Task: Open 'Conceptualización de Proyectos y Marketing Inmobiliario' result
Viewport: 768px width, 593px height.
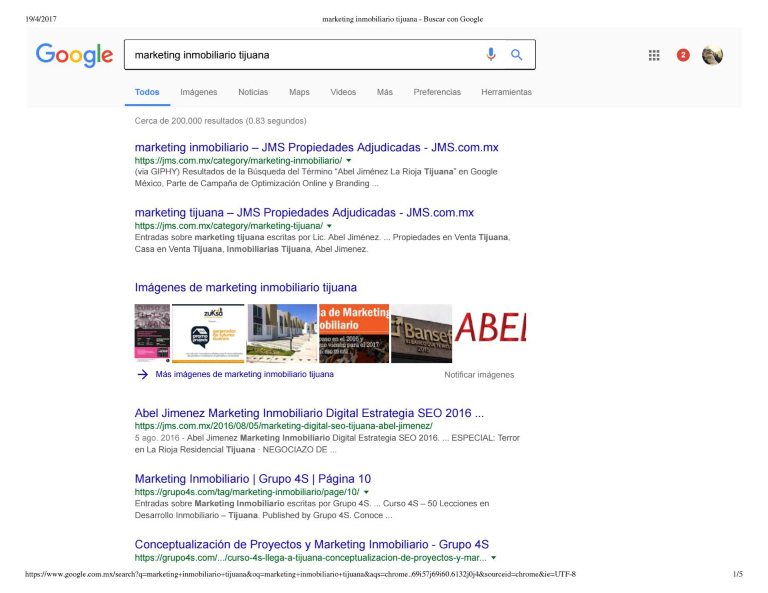Action: (x=312, y=545)
